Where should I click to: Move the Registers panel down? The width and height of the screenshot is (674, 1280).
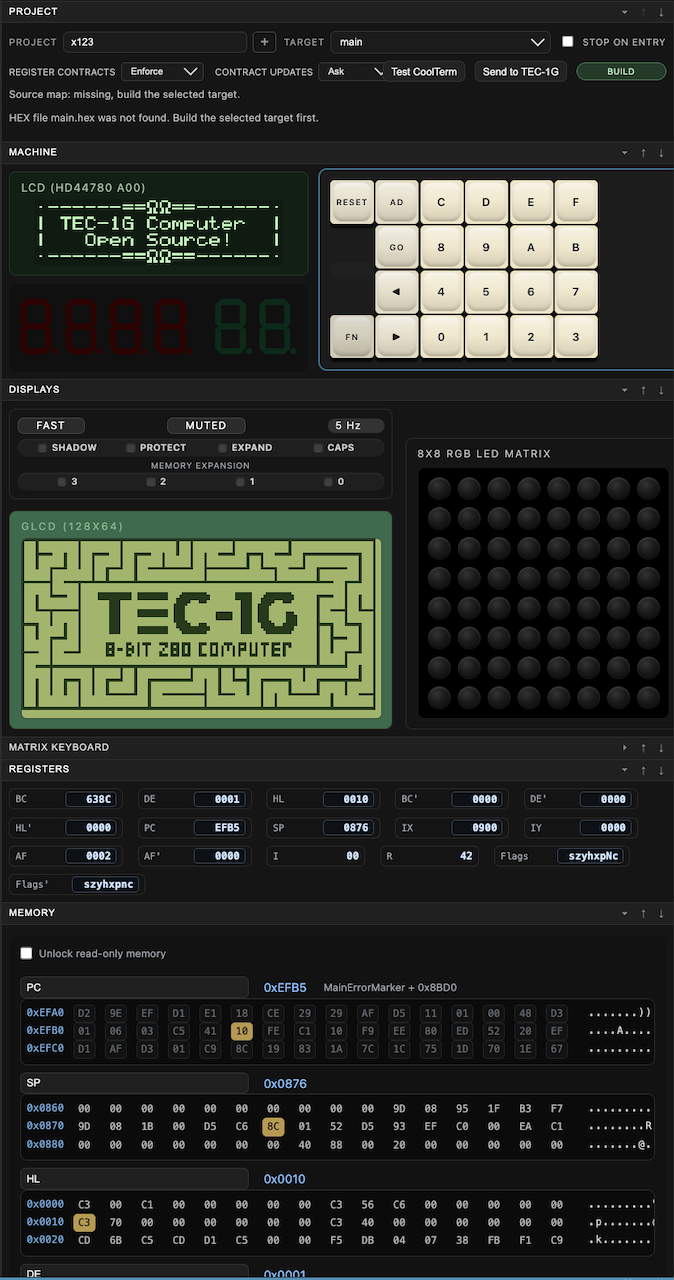pyautogui.click(x=661, y=769)
